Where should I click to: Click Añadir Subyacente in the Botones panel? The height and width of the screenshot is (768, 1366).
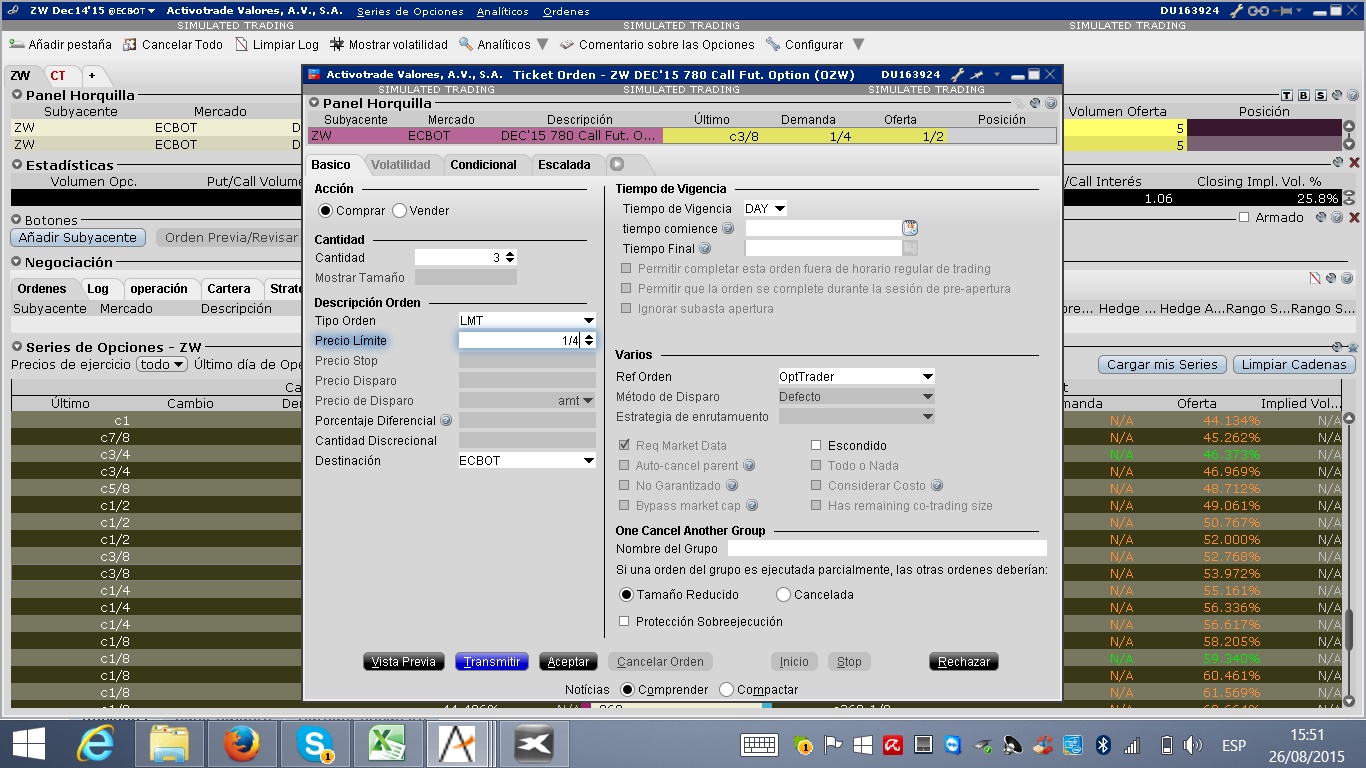point(78,238)
